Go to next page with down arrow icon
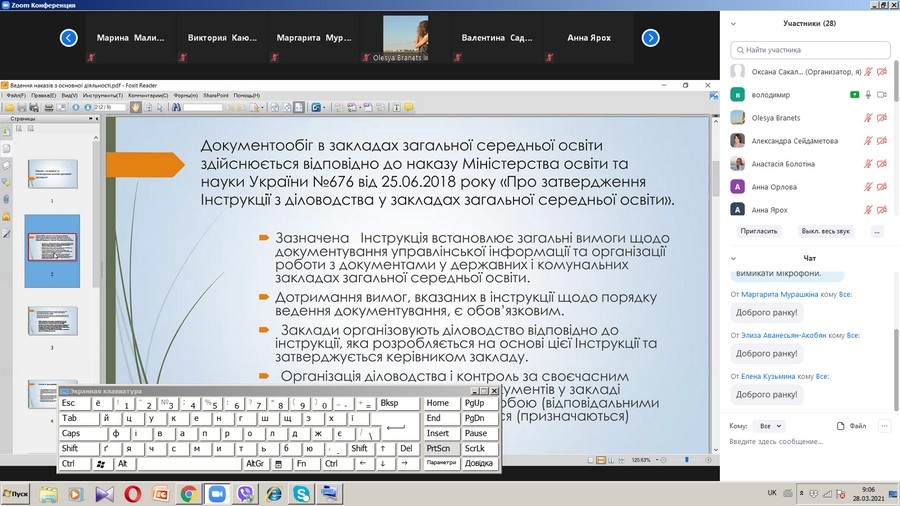Screen dimensions: 900x506 coord(87,107)
